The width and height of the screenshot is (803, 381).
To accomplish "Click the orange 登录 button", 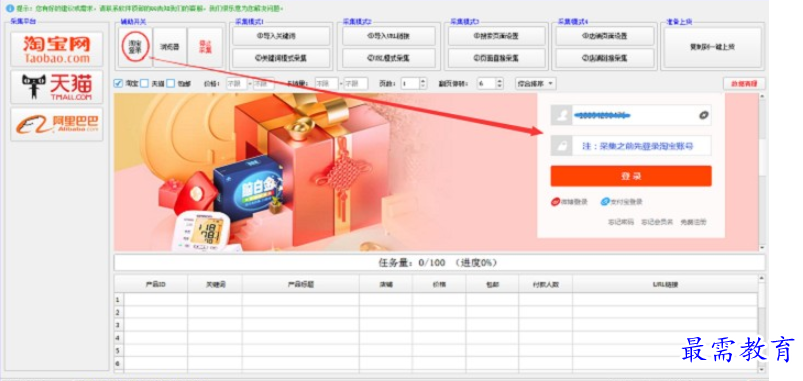I will point(631,176).
